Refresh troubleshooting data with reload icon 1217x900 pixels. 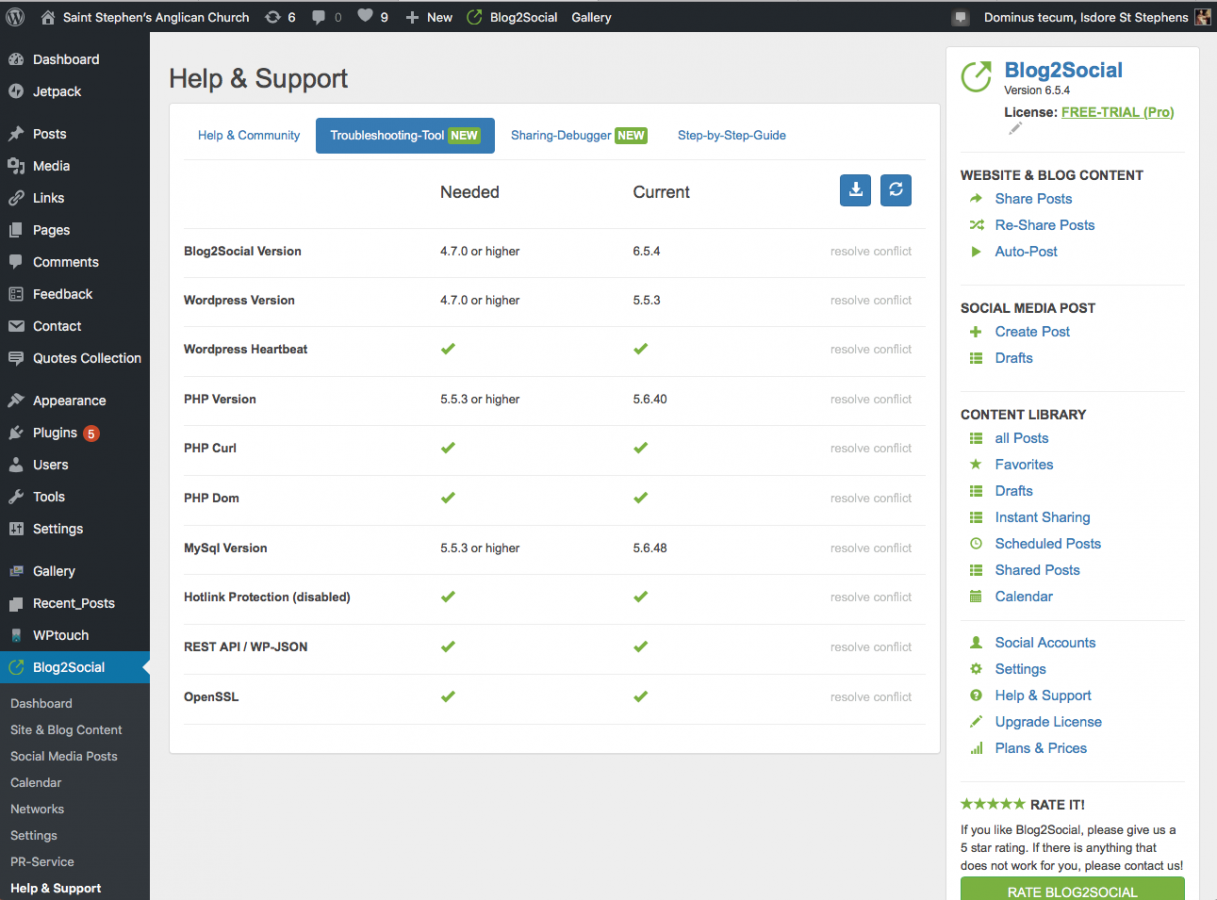896,190
